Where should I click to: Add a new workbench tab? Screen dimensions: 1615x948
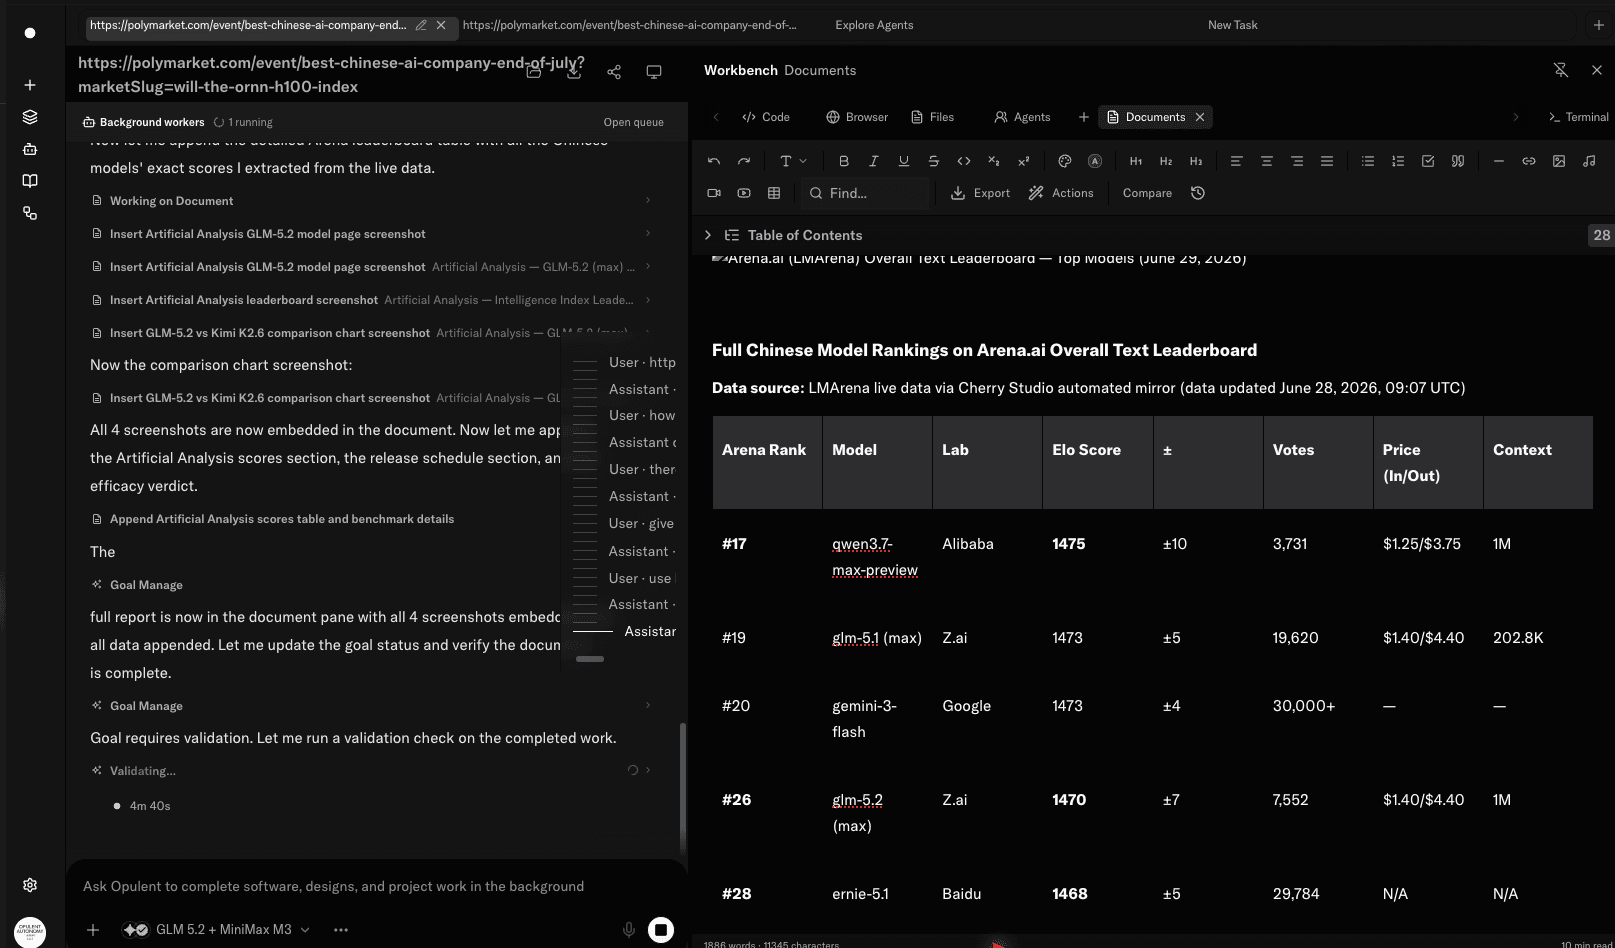[x=1083, y=117]
